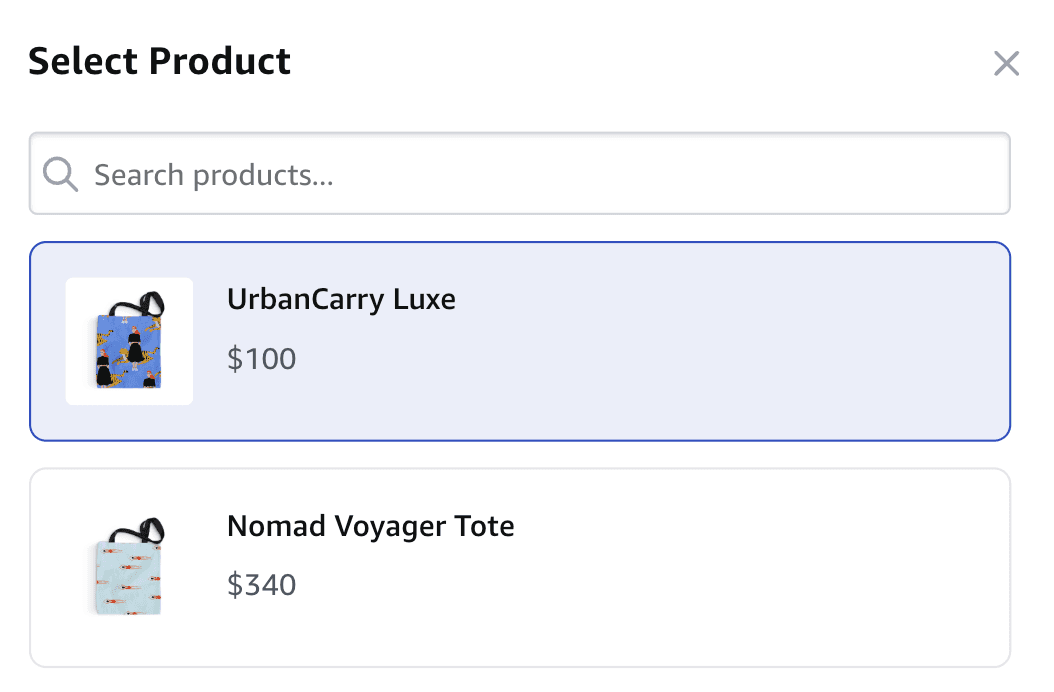This screenshot has width=1054, height=692.
Task: Click the $340 price label
Action: click(262, 584)
